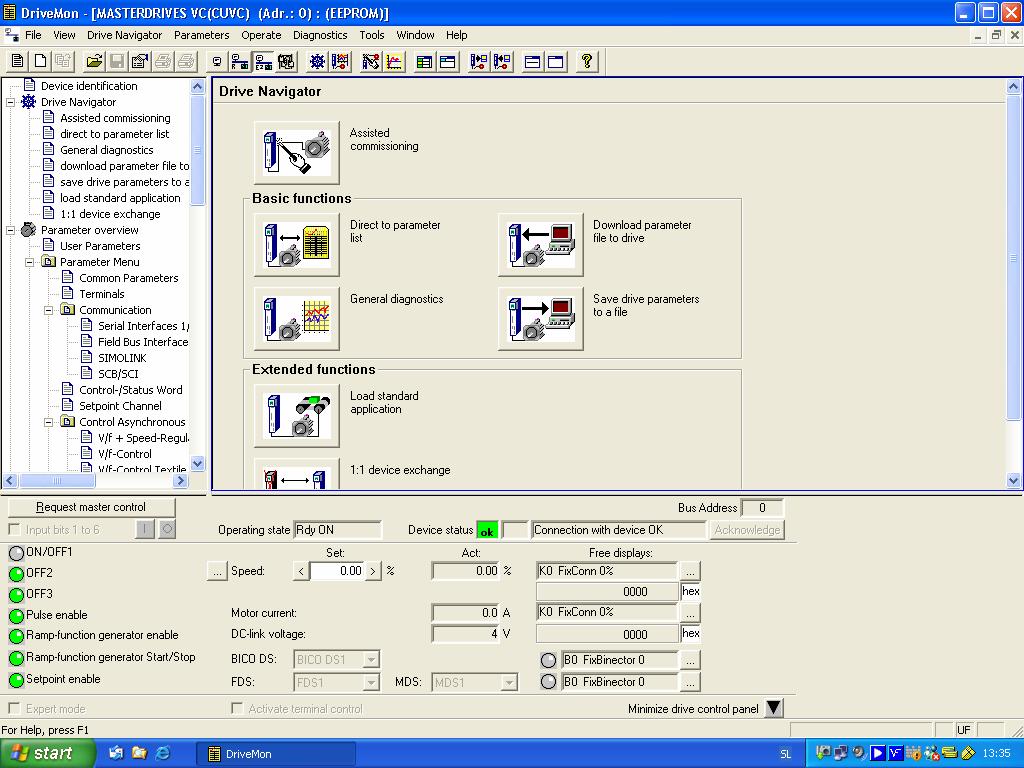Select SIMOLINK in the parameter tree
The height and width of the screenshot is (768, 1024).
click(x=122, y=358)
